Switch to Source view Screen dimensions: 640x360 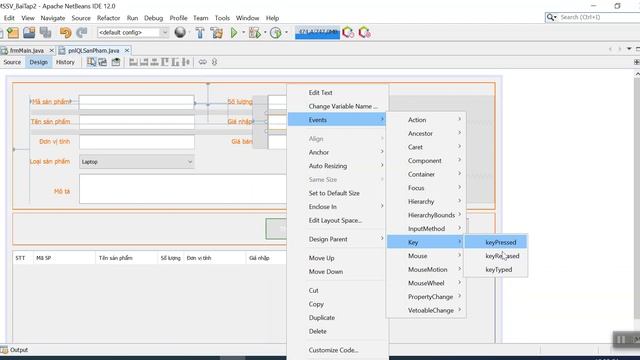pyautogui.click(x=12, y=62)
